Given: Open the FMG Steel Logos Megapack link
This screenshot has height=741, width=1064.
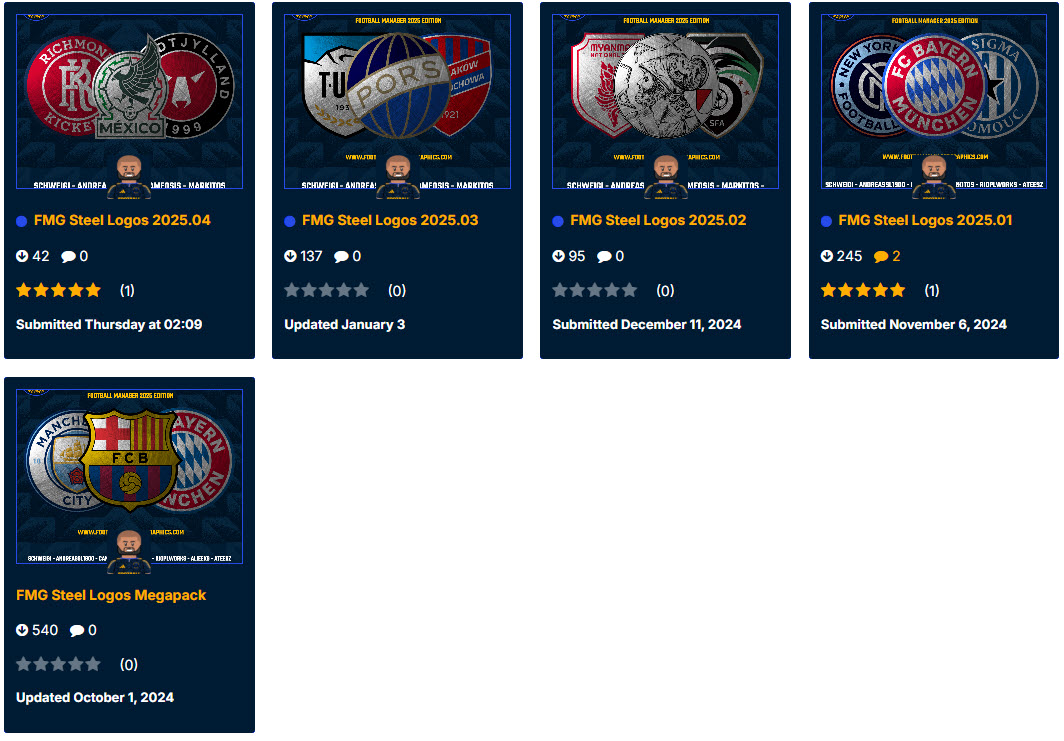Looking at the screenshot, I should coord(111,595).
